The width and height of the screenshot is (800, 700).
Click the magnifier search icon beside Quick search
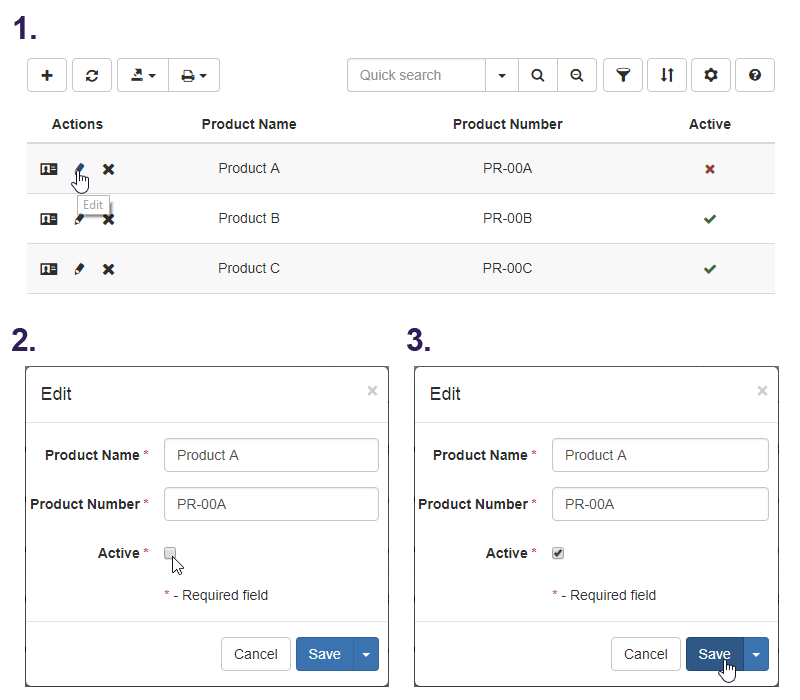538,75
